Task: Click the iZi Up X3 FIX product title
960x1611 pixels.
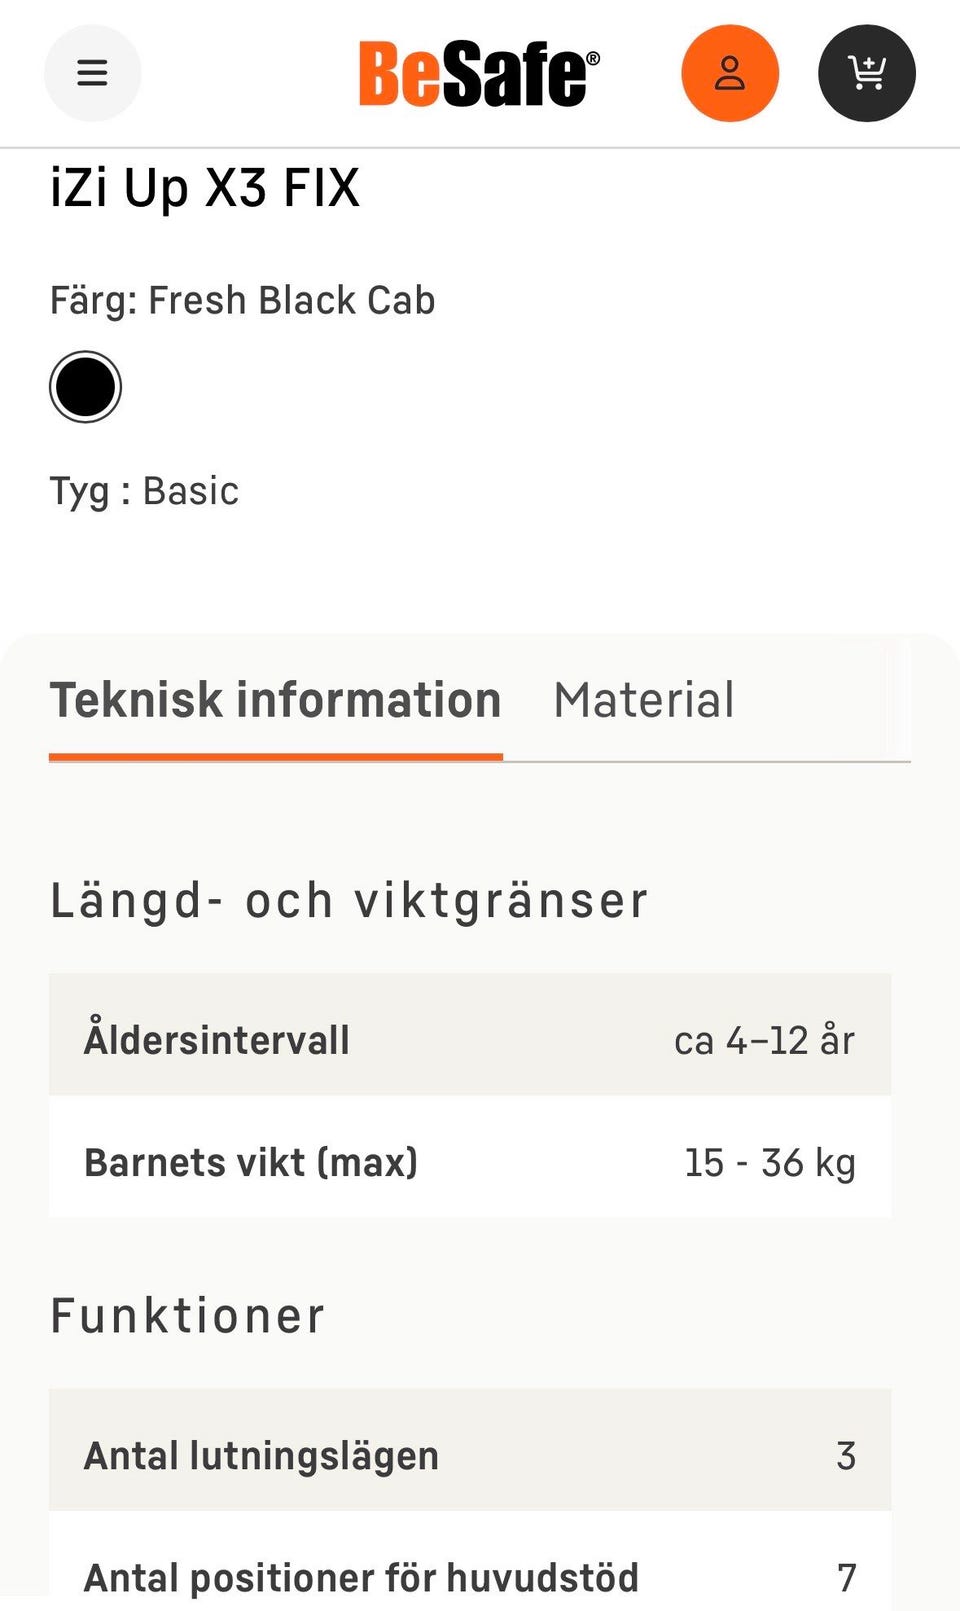Action: [x=205, y=188]
